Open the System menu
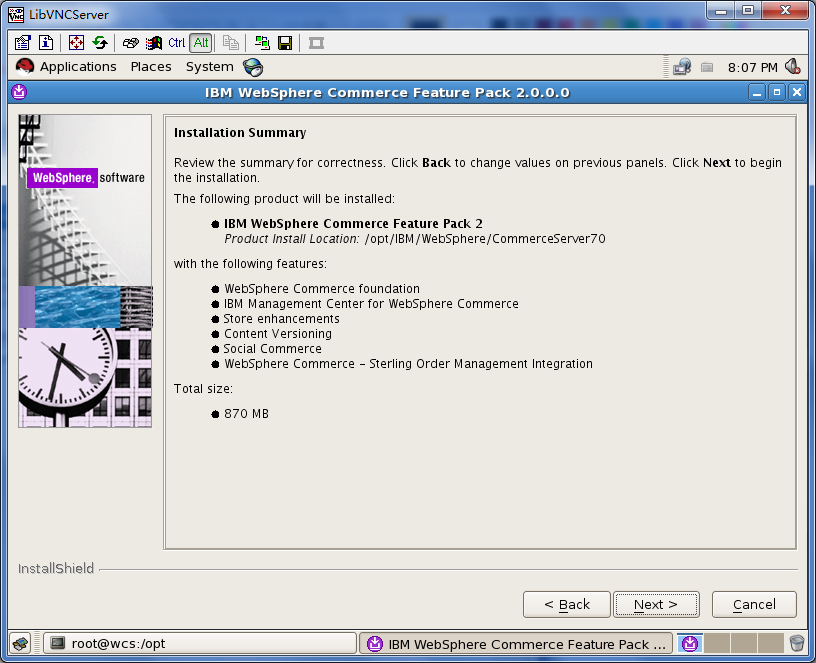This screenshot has height=663, width=816. 210,67
